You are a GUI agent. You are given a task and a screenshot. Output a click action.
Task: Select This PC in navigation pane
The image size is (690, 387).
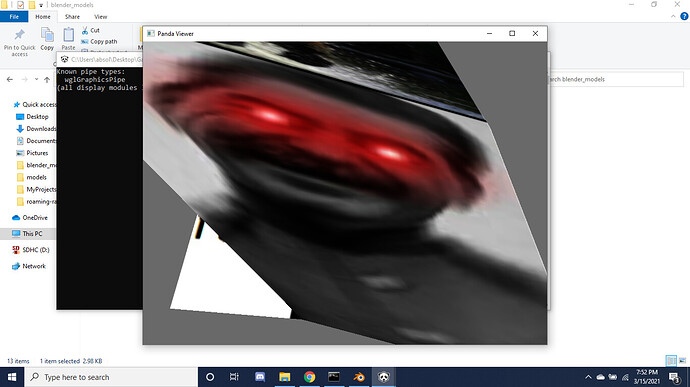coord(27,233)
